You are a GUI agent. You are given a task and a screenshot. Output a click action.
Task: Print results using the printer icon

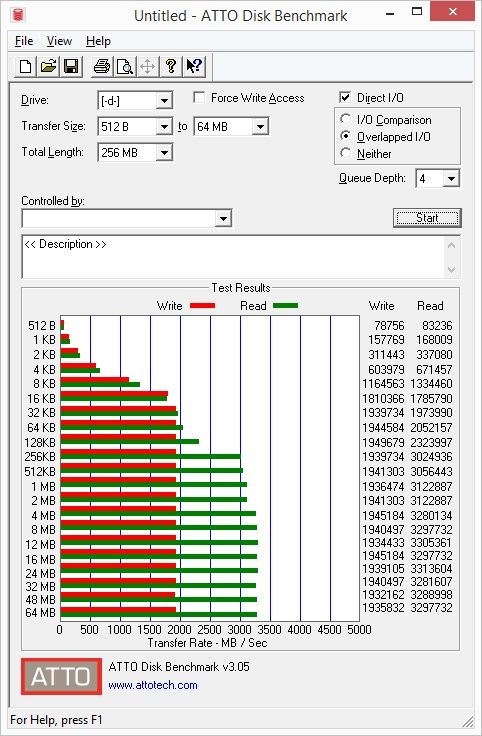click(x=102, y=66)
